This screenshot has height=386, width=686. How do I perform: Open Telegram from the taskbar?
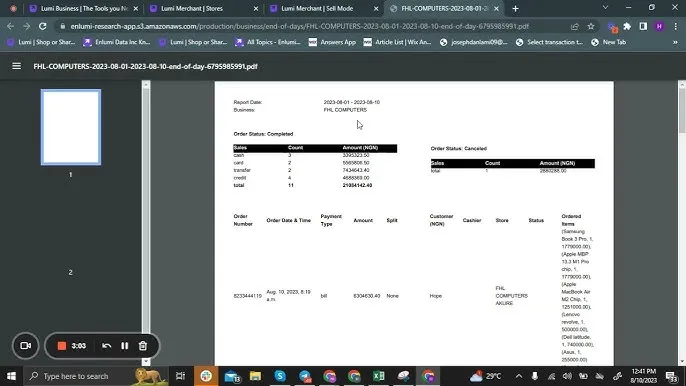click(x=305, y=376)
